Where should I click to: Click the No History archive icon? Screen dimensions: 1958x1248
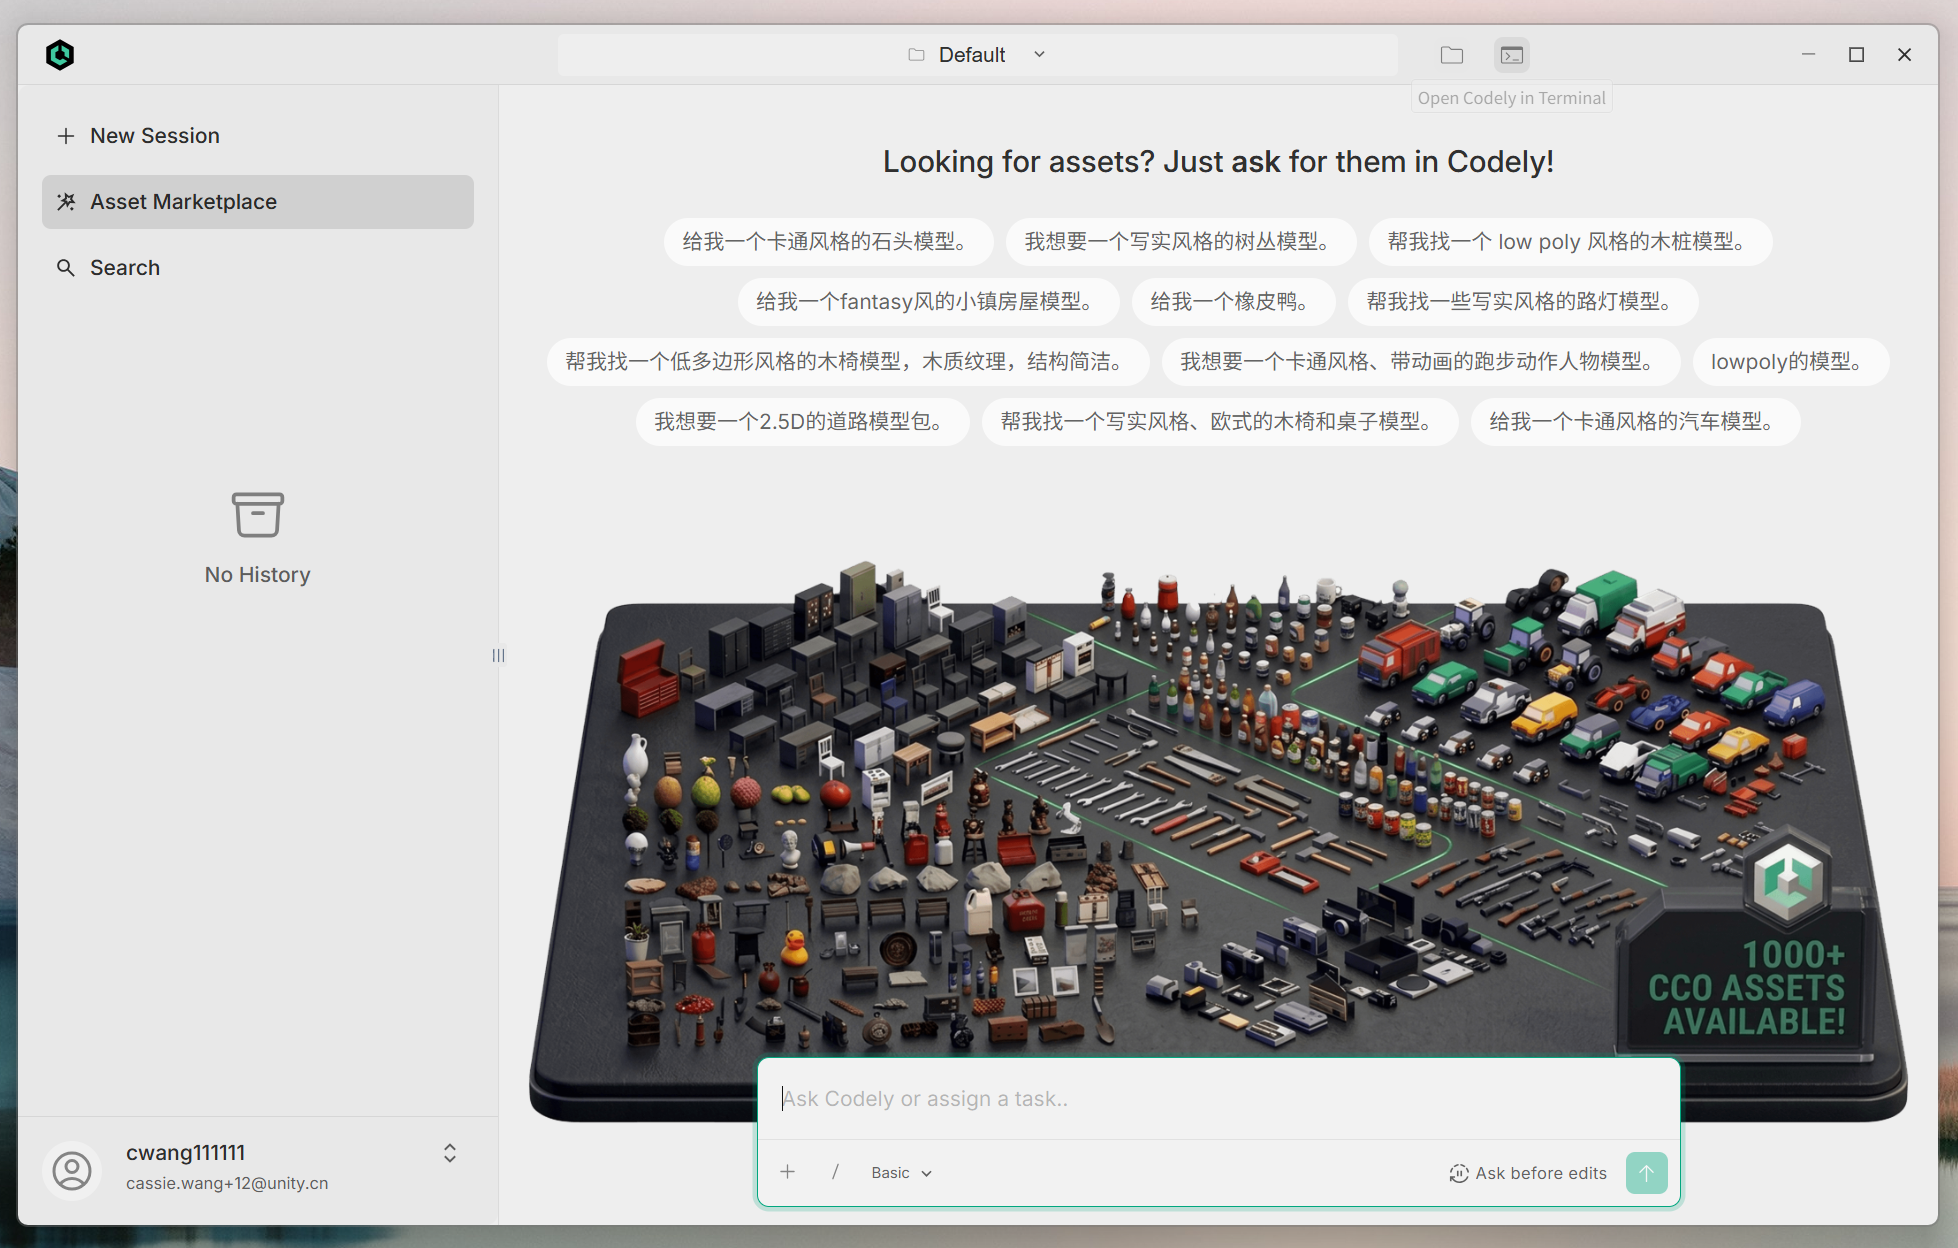258,515
